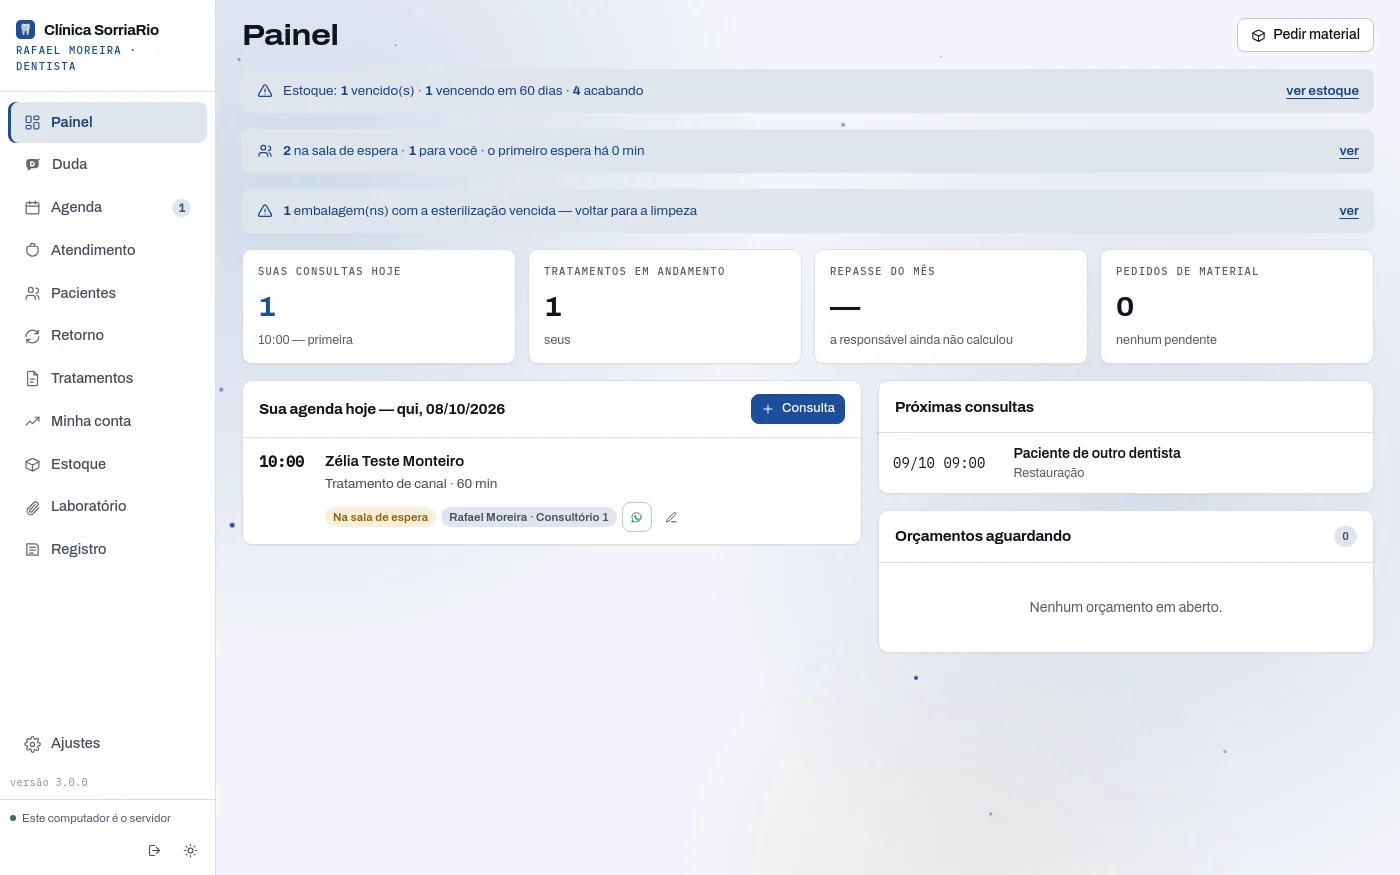This screenshot has width=1400, height=875.
Task: Open Estoque via the box icon
Action: [32, 464]
